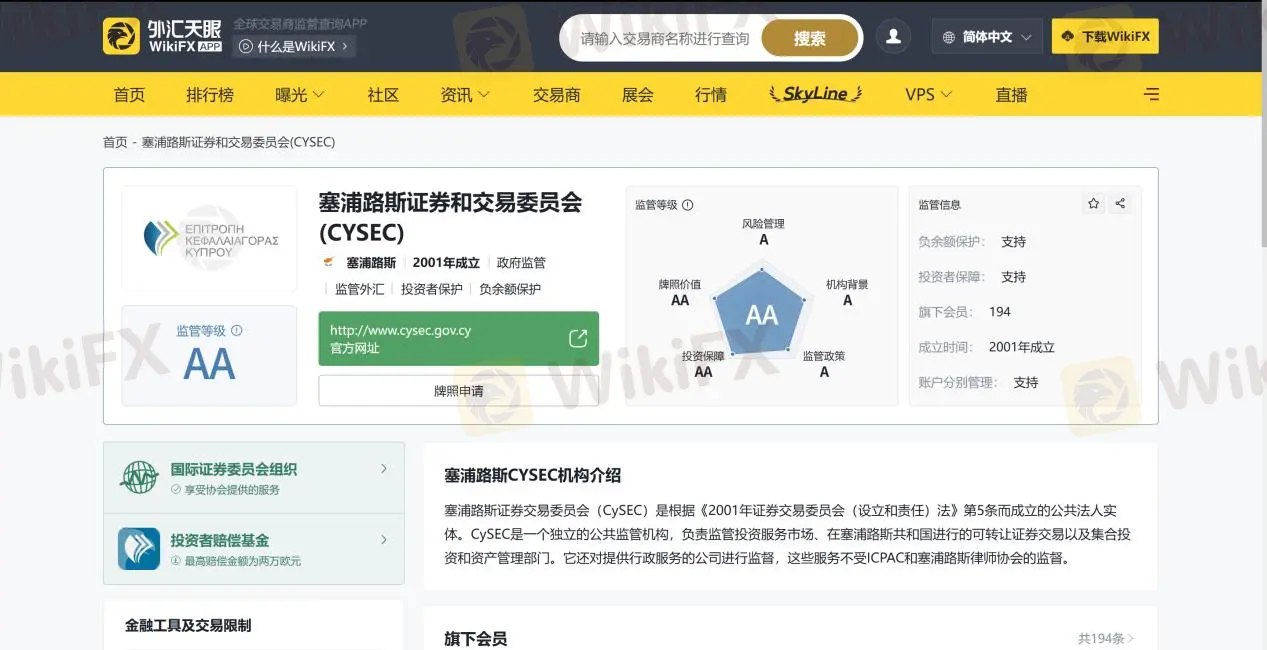1267x650 pixels.
Task: Click the 投资者保护 tag
Action: pyautogui.click(x=432, y=289)
